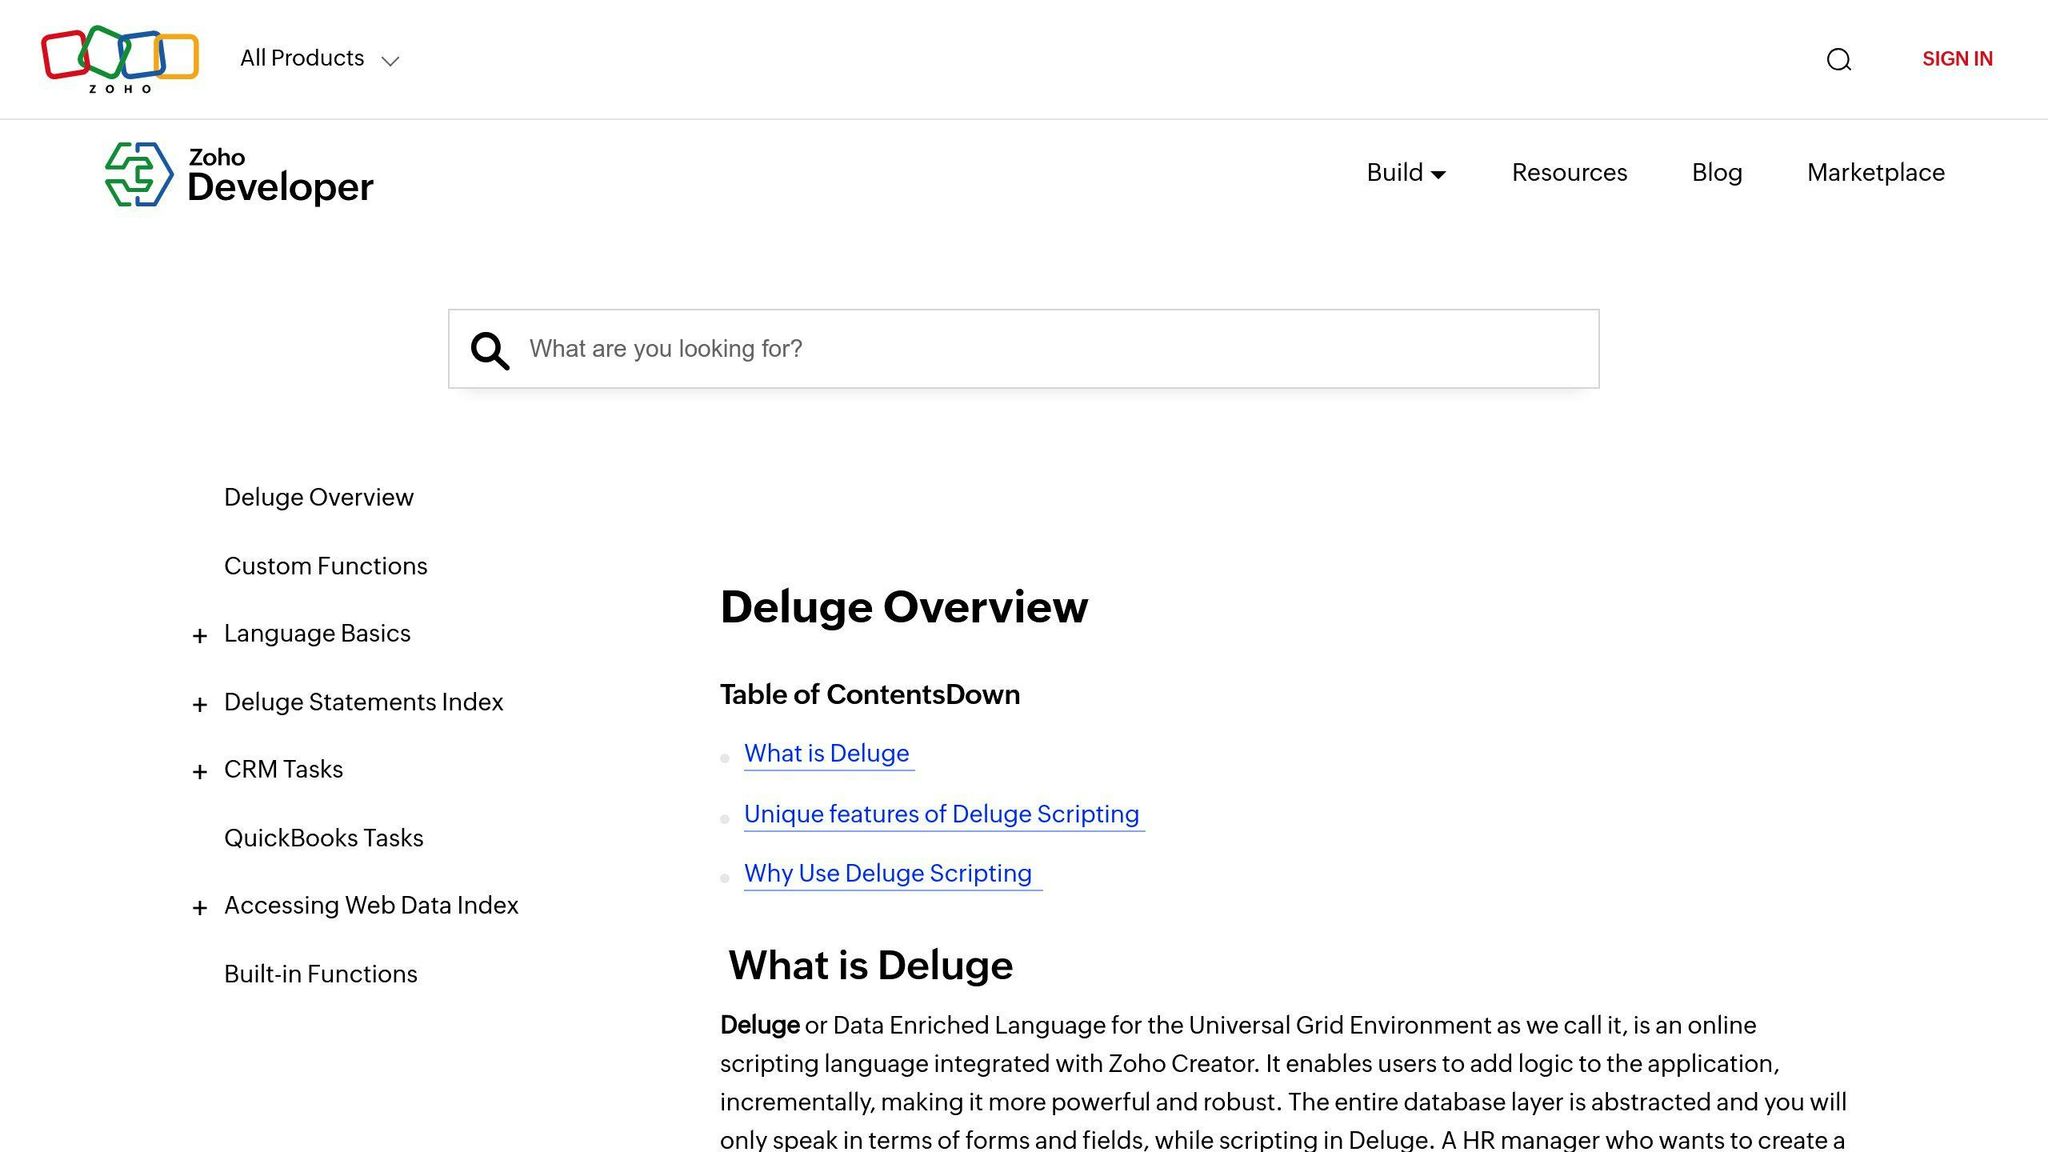Select QuickBooks Tasks in the sidebar
Viewport: 2048px width, 1152px height.
click(324, 838)
